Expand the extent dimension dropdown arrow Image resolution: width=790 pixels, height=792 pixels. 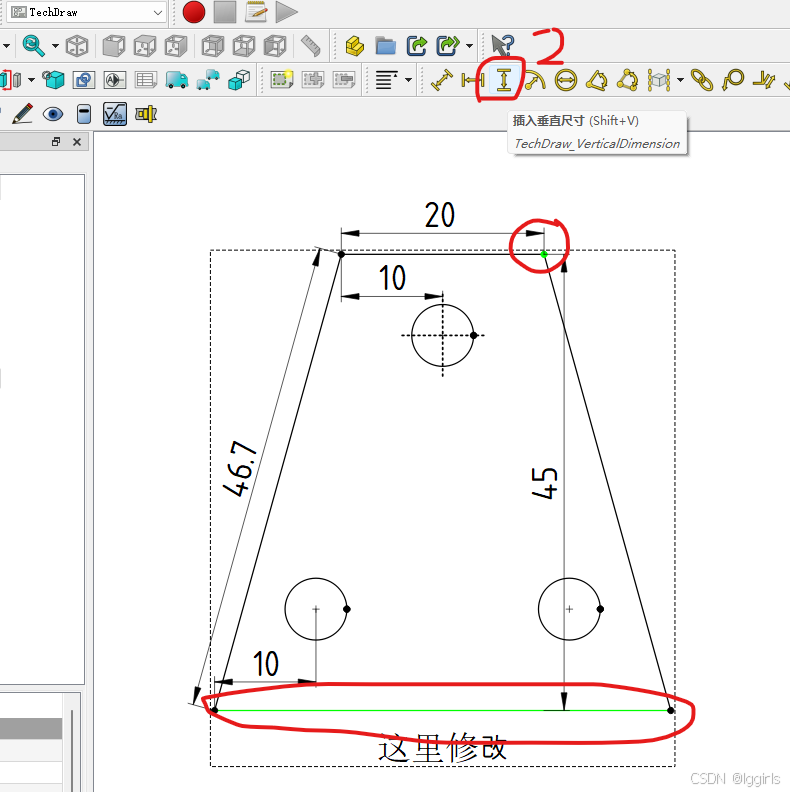pos(680,80)
